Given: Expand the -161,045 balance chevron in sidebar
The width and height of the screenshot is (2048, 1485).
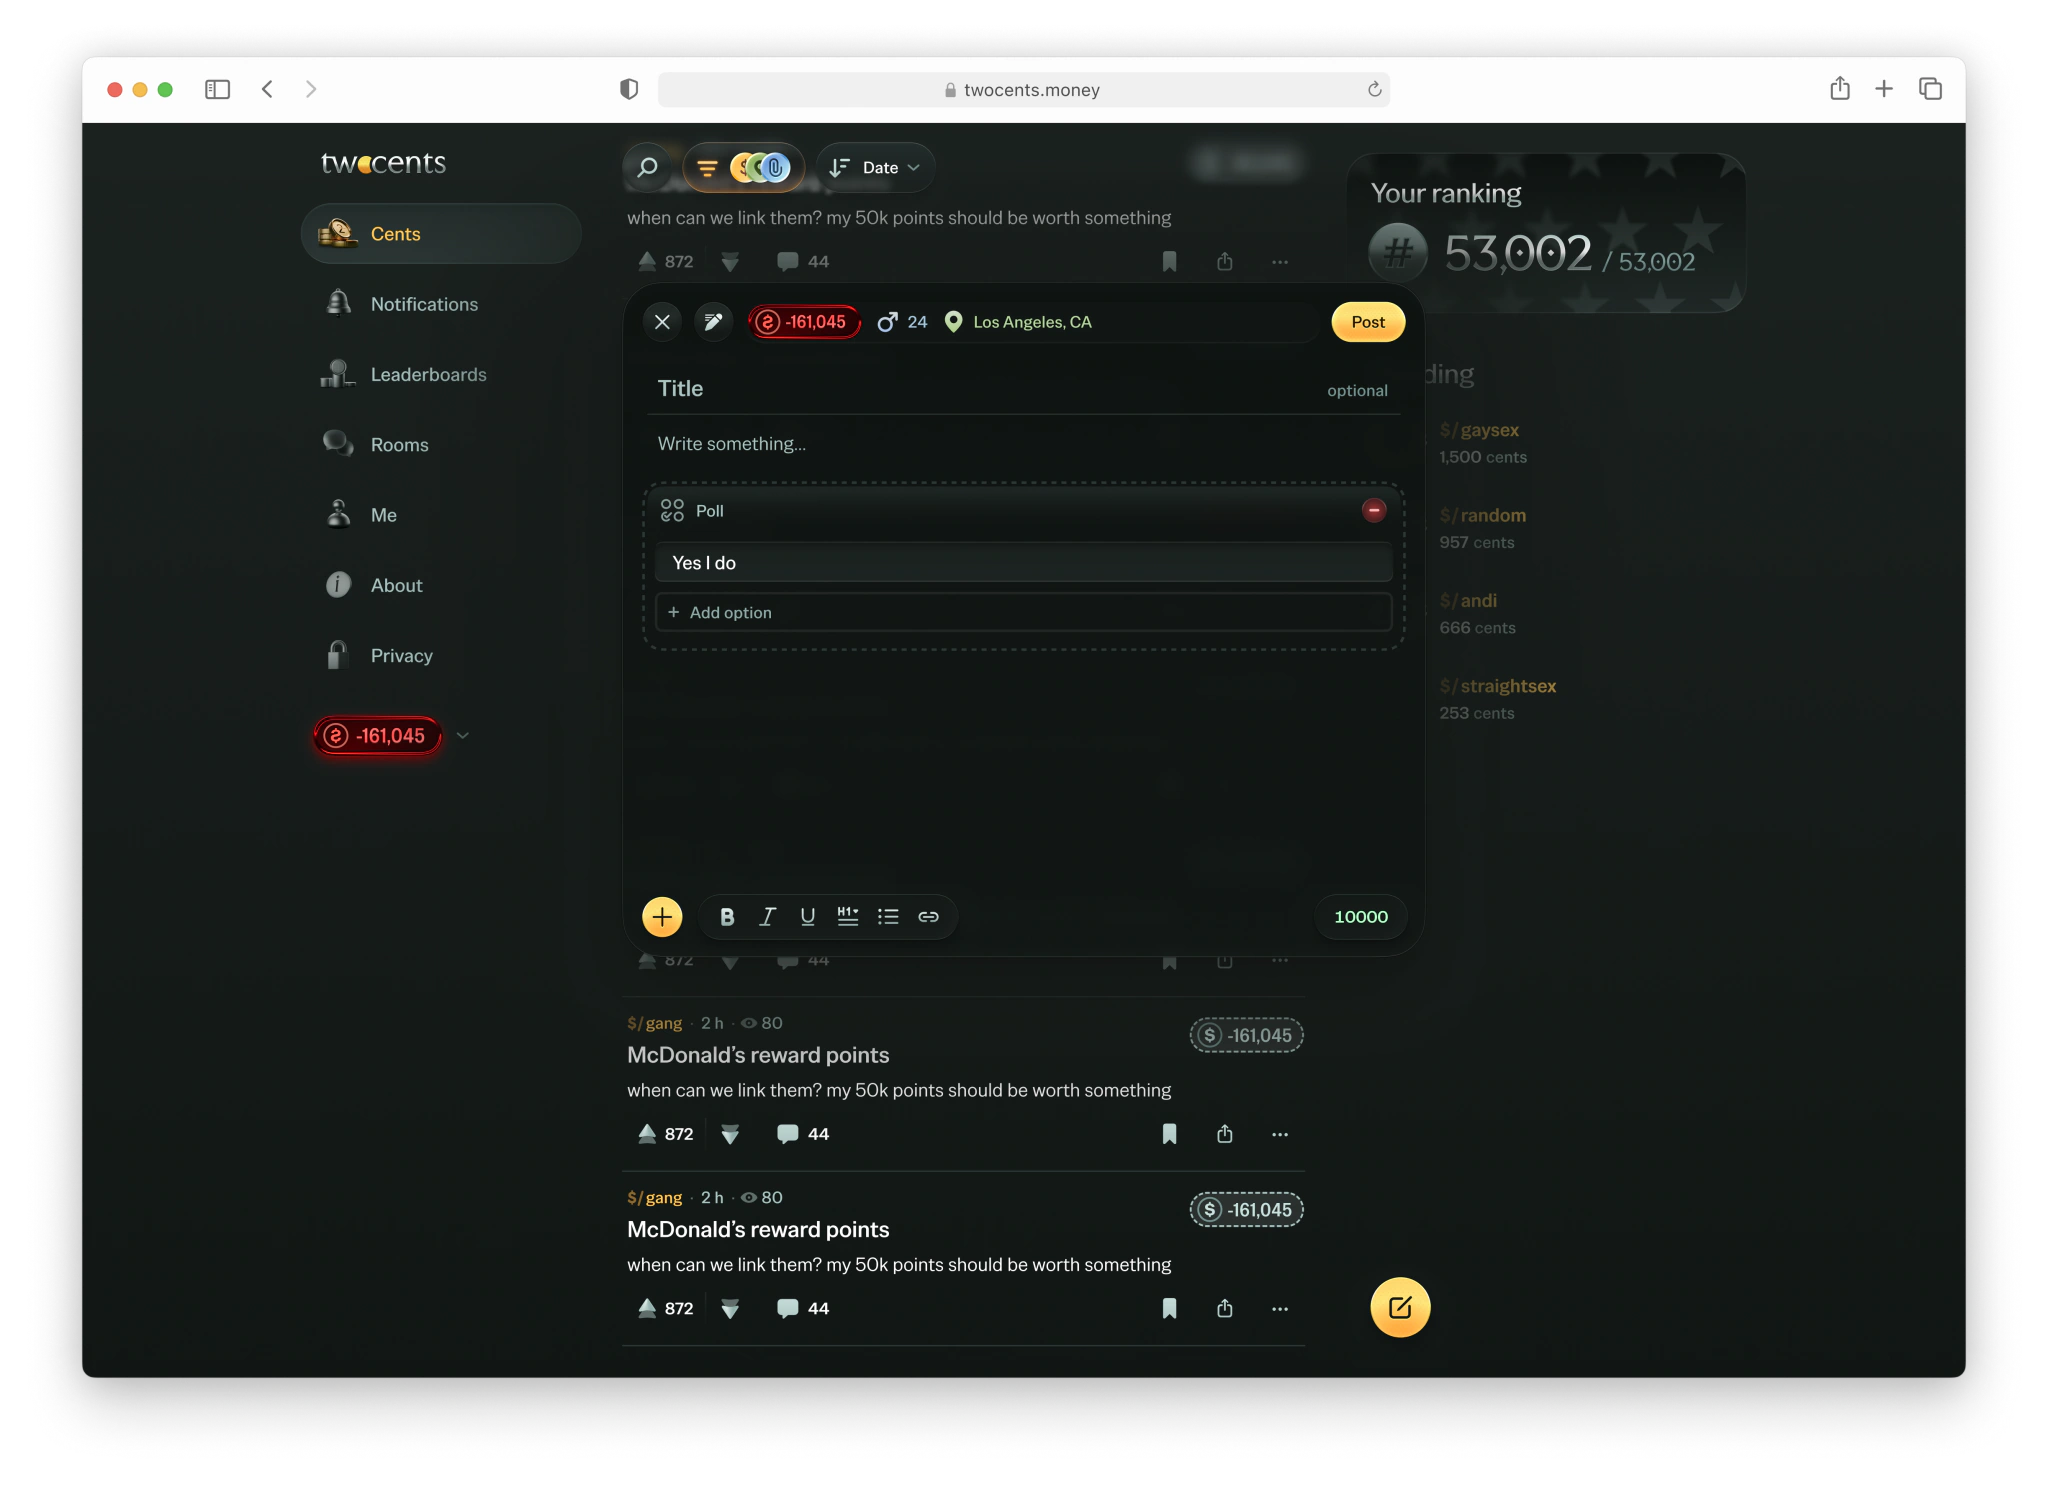Looking at the screenshot, I should (x=463, y=735).
